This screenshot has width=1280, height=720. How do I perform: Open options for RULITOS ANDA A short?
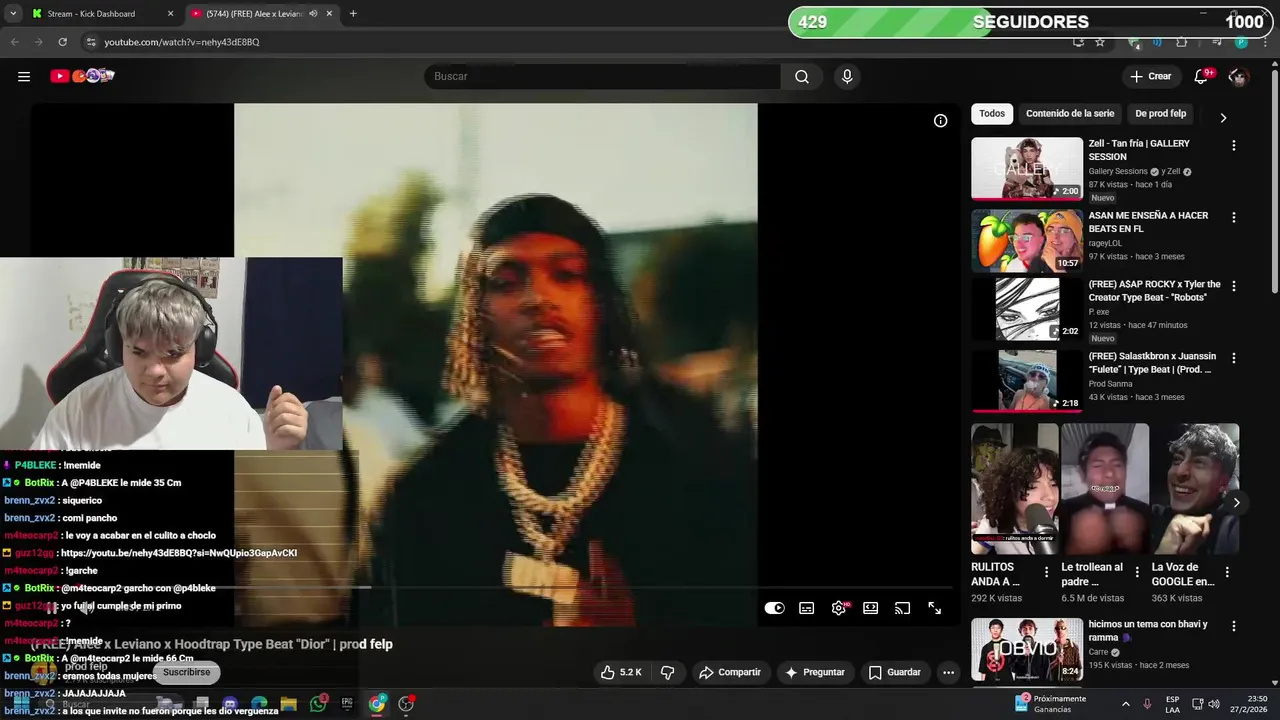1047,572
